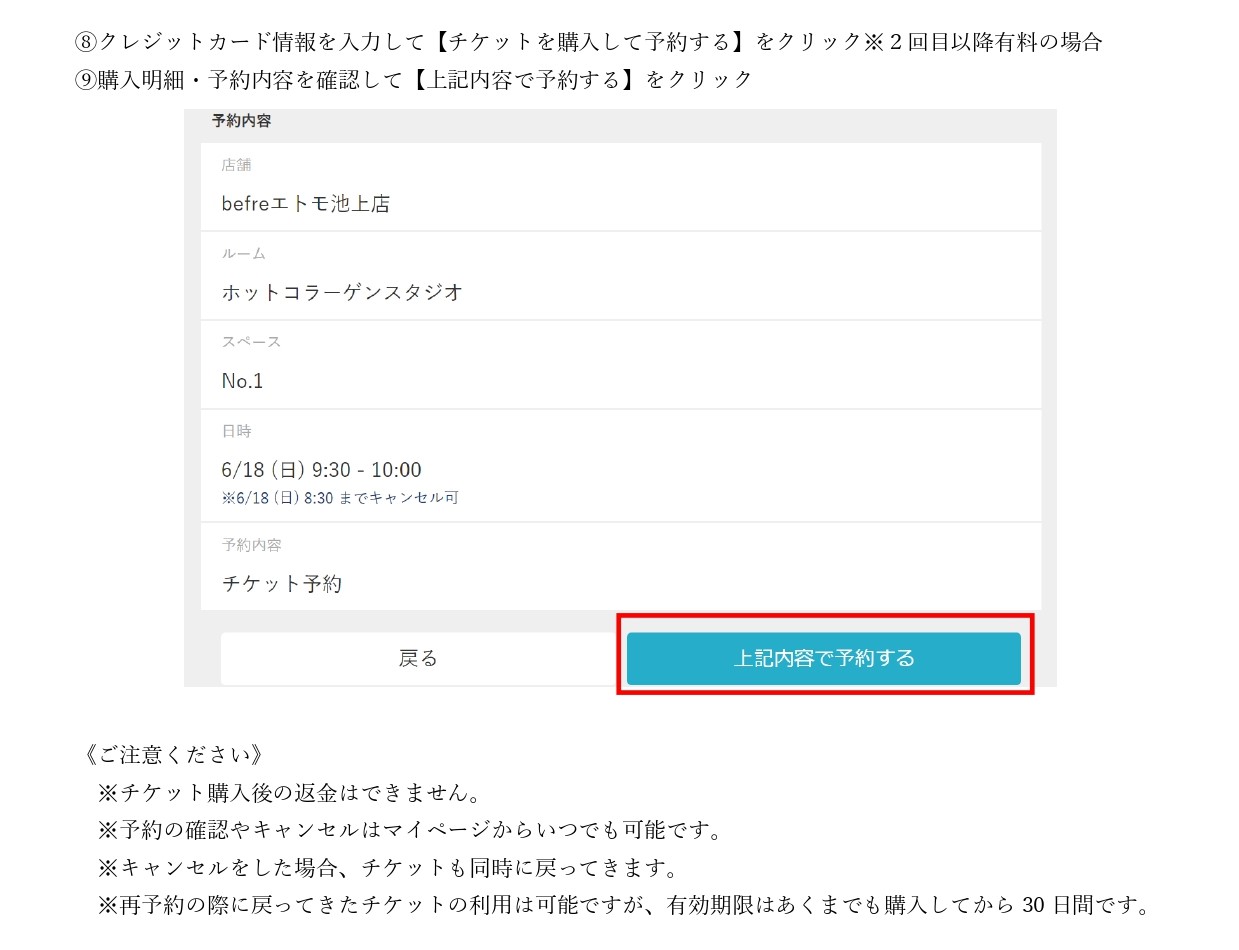Click the 《ご注意ください》 caution heading
This screenshot has width=1239, height=950.
pos(174,754)
